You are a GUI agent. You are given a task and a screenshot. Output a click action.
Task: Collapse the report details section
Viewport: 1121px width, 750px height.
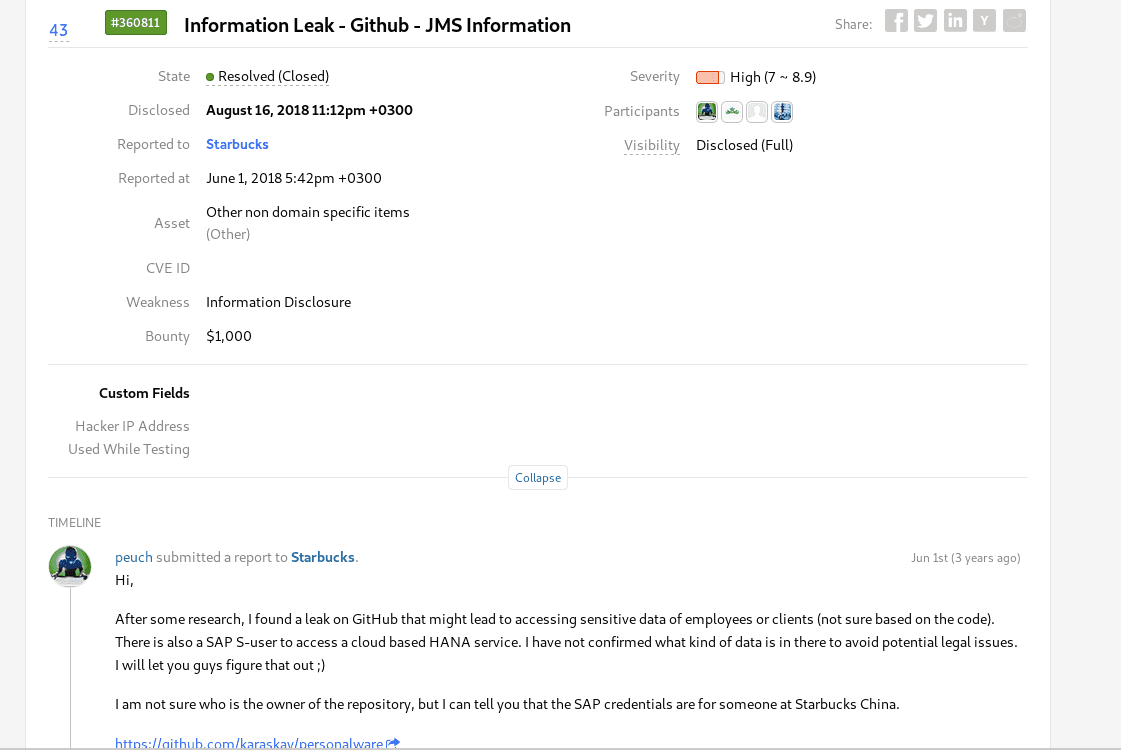coord(538,477)
